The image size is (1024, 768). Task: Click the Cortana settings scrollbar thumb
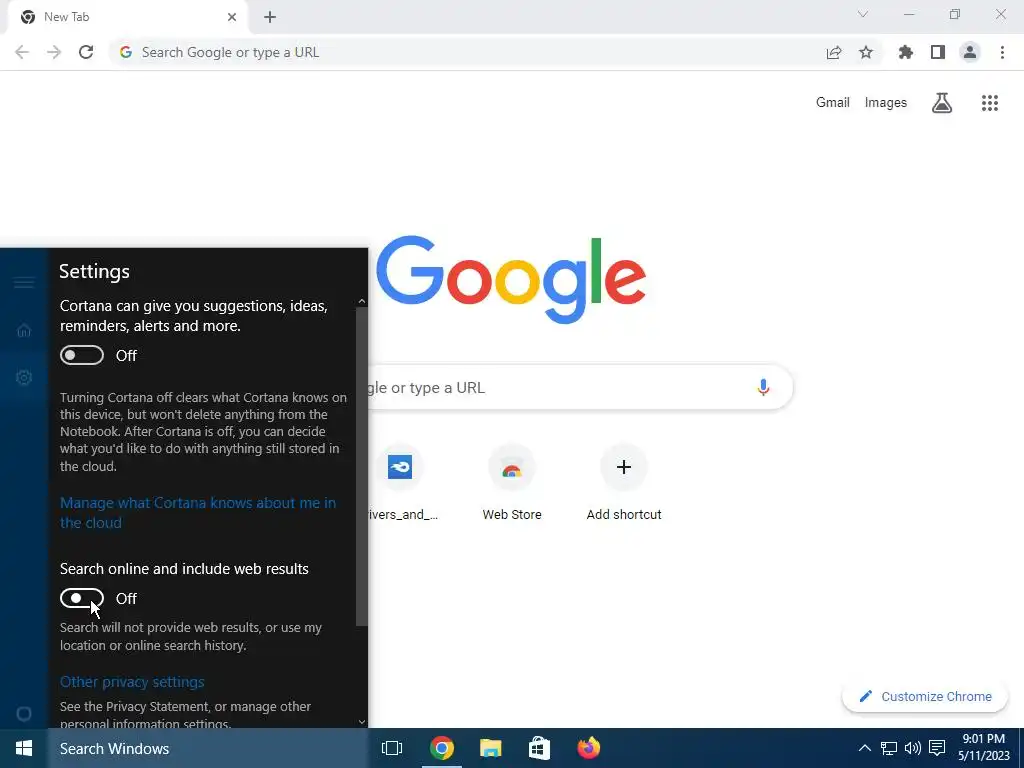(x=362, y=466)
